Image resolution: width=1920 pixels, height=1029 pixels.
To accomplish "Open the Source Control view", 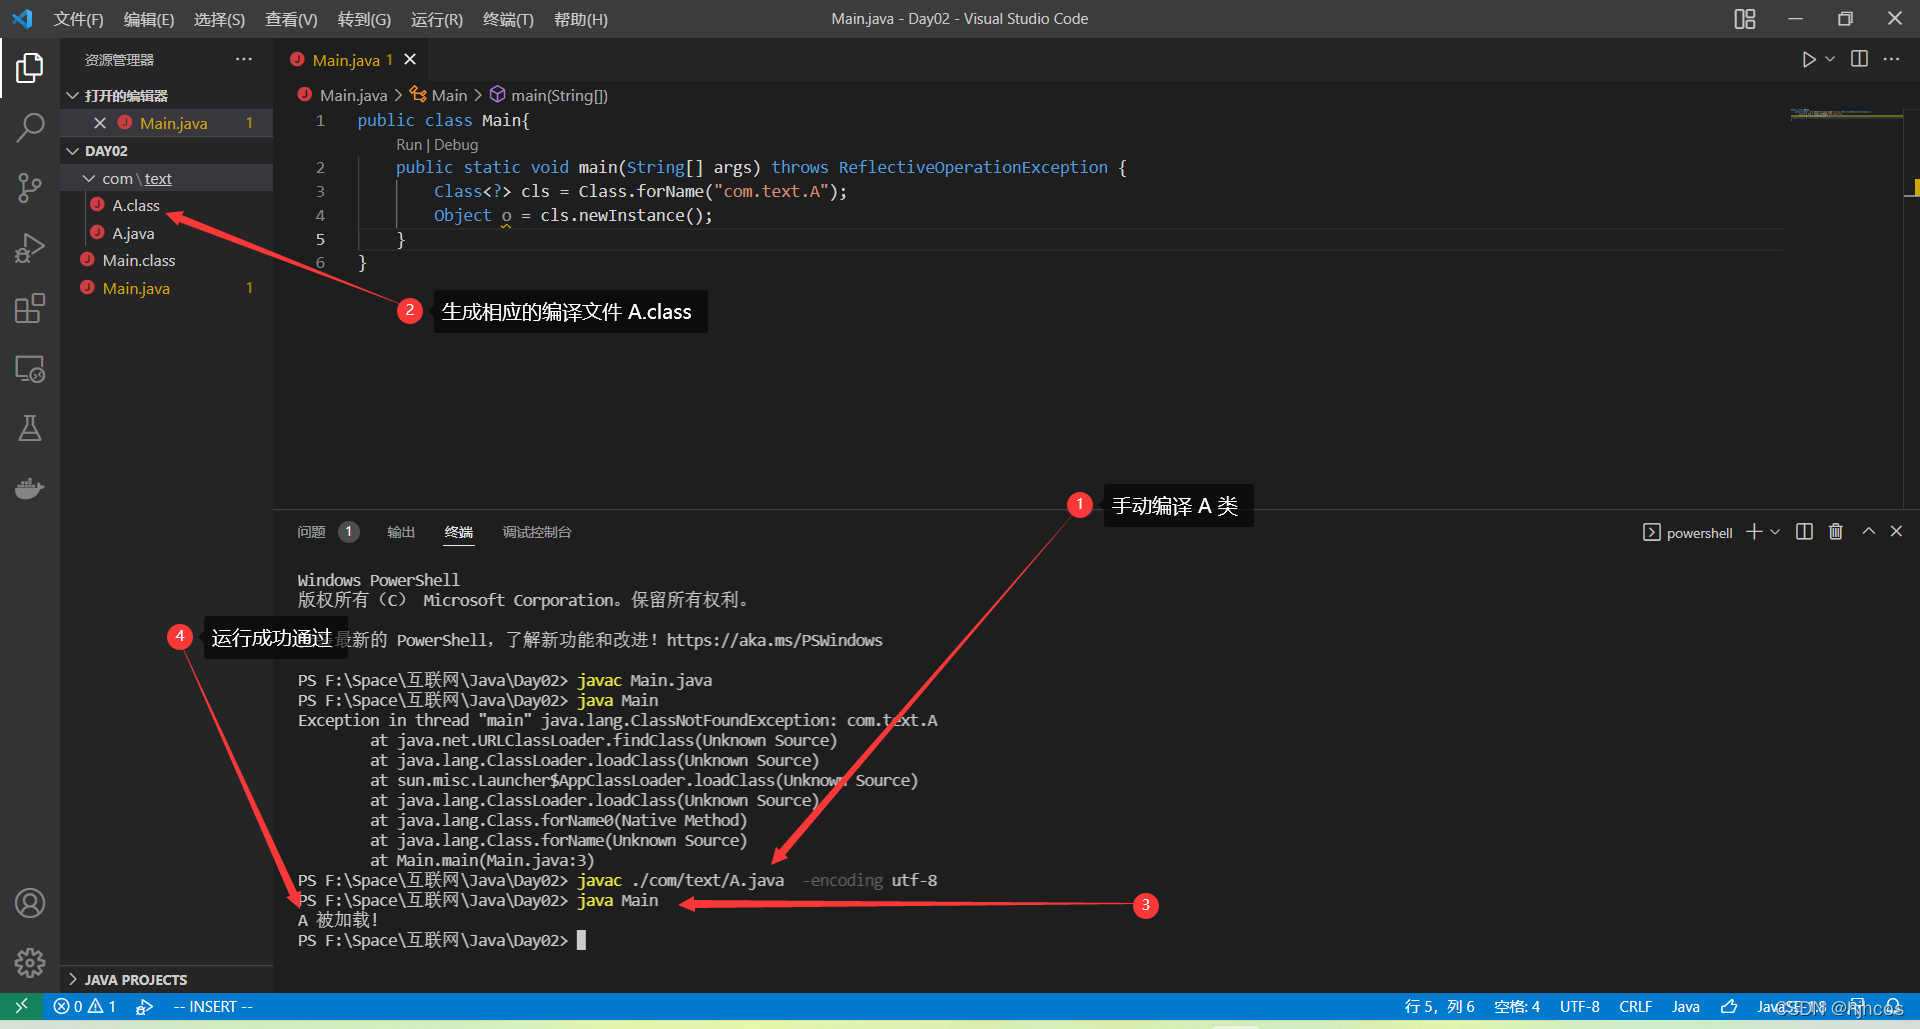I will click(30, 187).
